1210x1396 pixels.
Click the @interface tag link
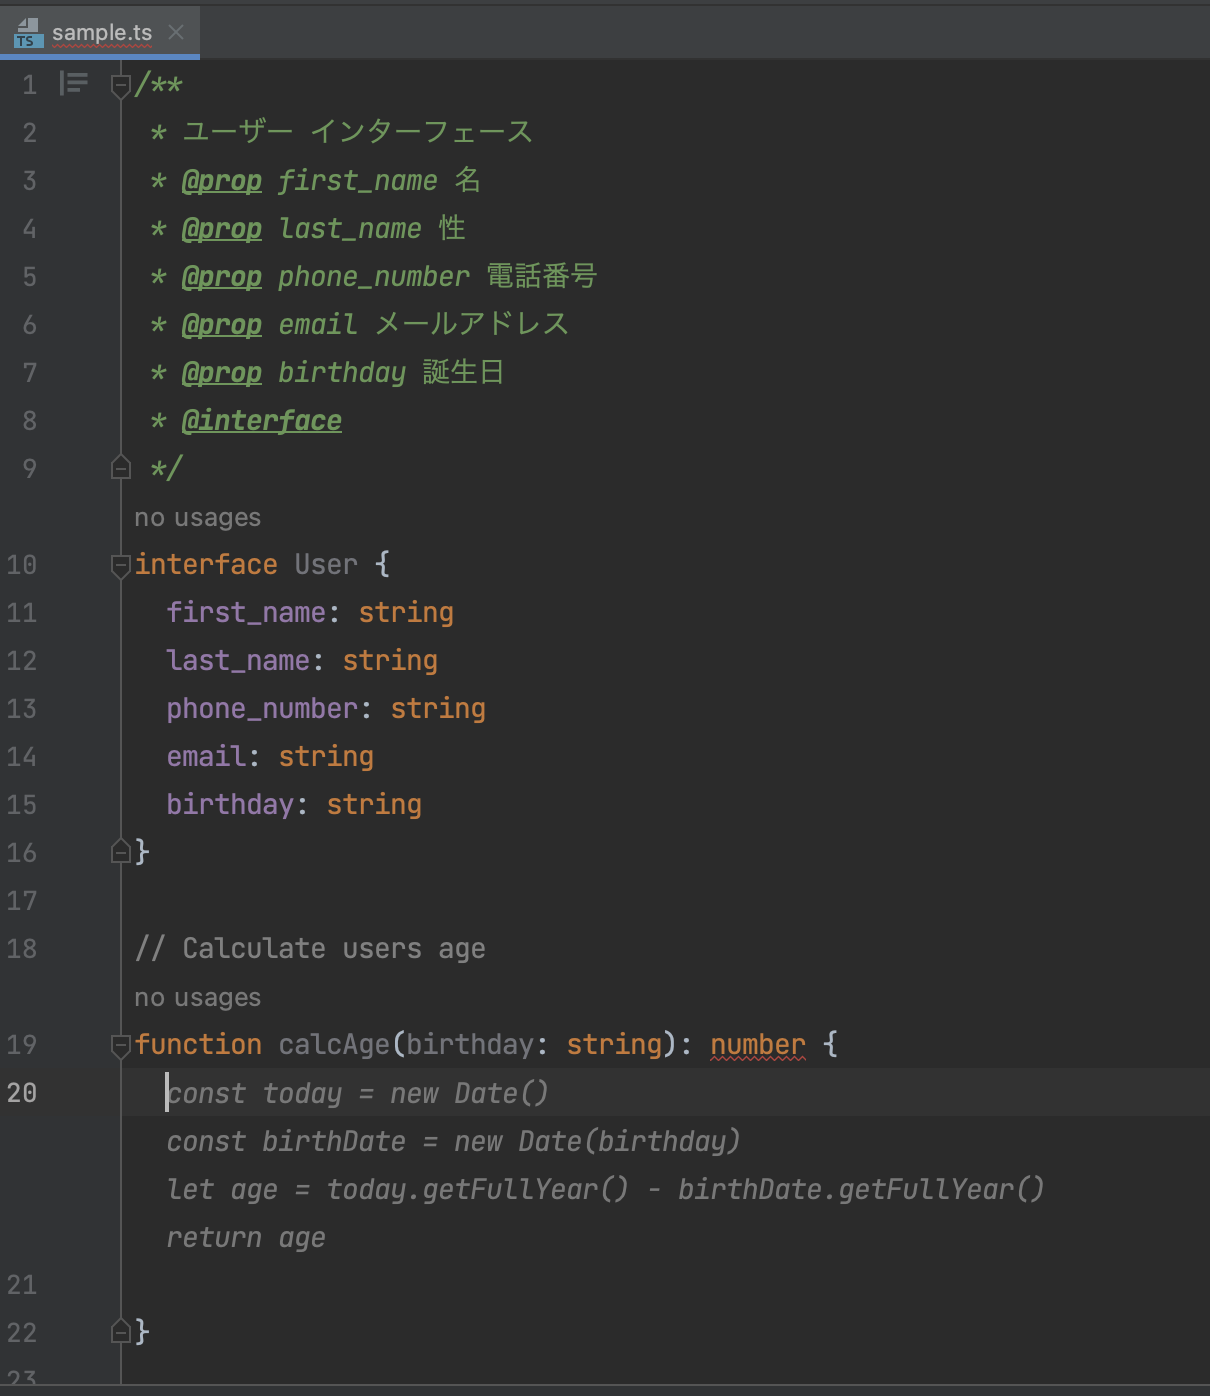(262, 420)
